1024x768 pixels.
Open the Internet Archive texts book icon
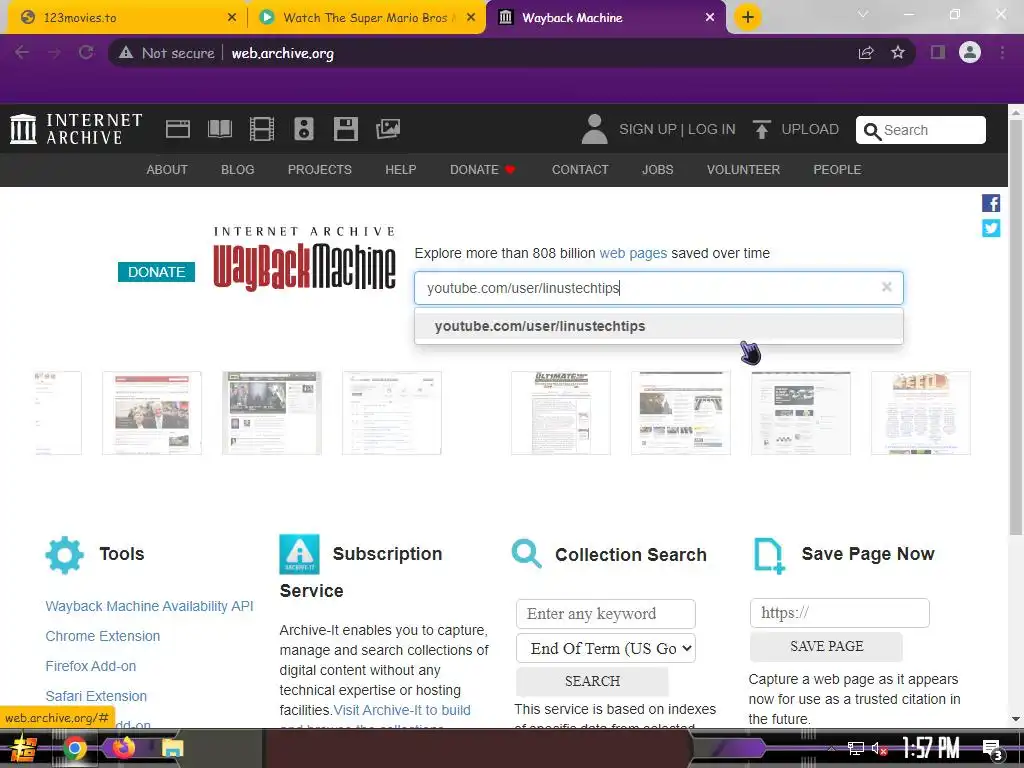click(x=219, y=129)
